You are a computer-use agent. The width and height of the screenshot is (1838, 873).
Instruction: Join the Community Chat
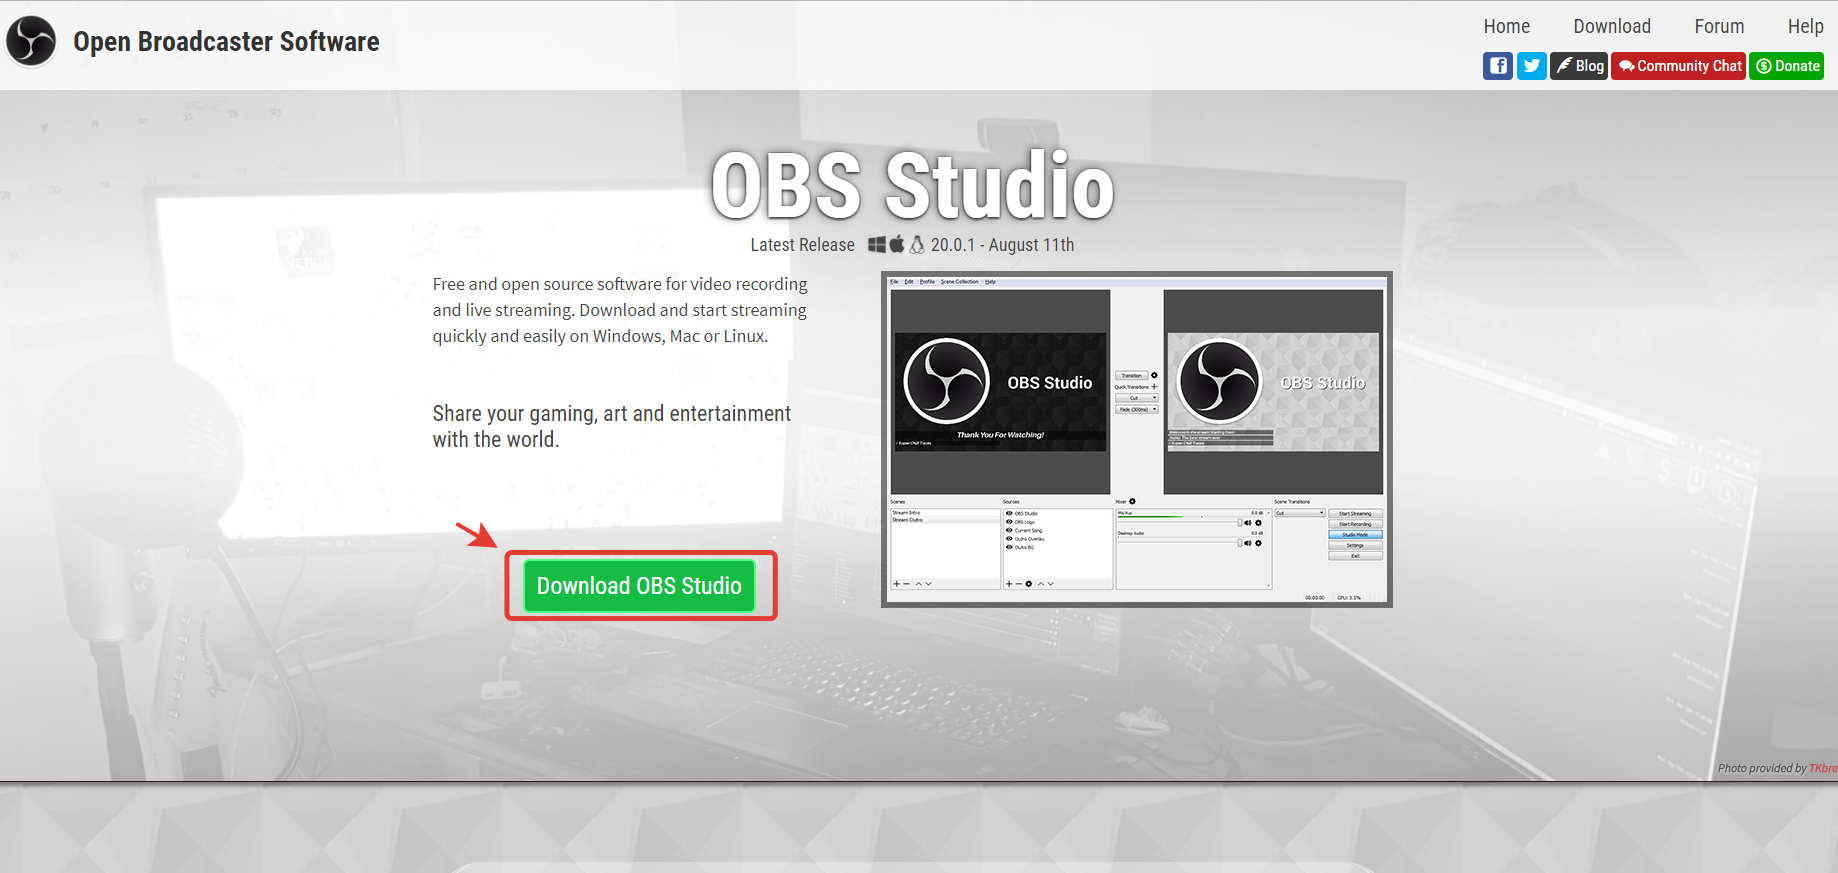(1678, 66)
